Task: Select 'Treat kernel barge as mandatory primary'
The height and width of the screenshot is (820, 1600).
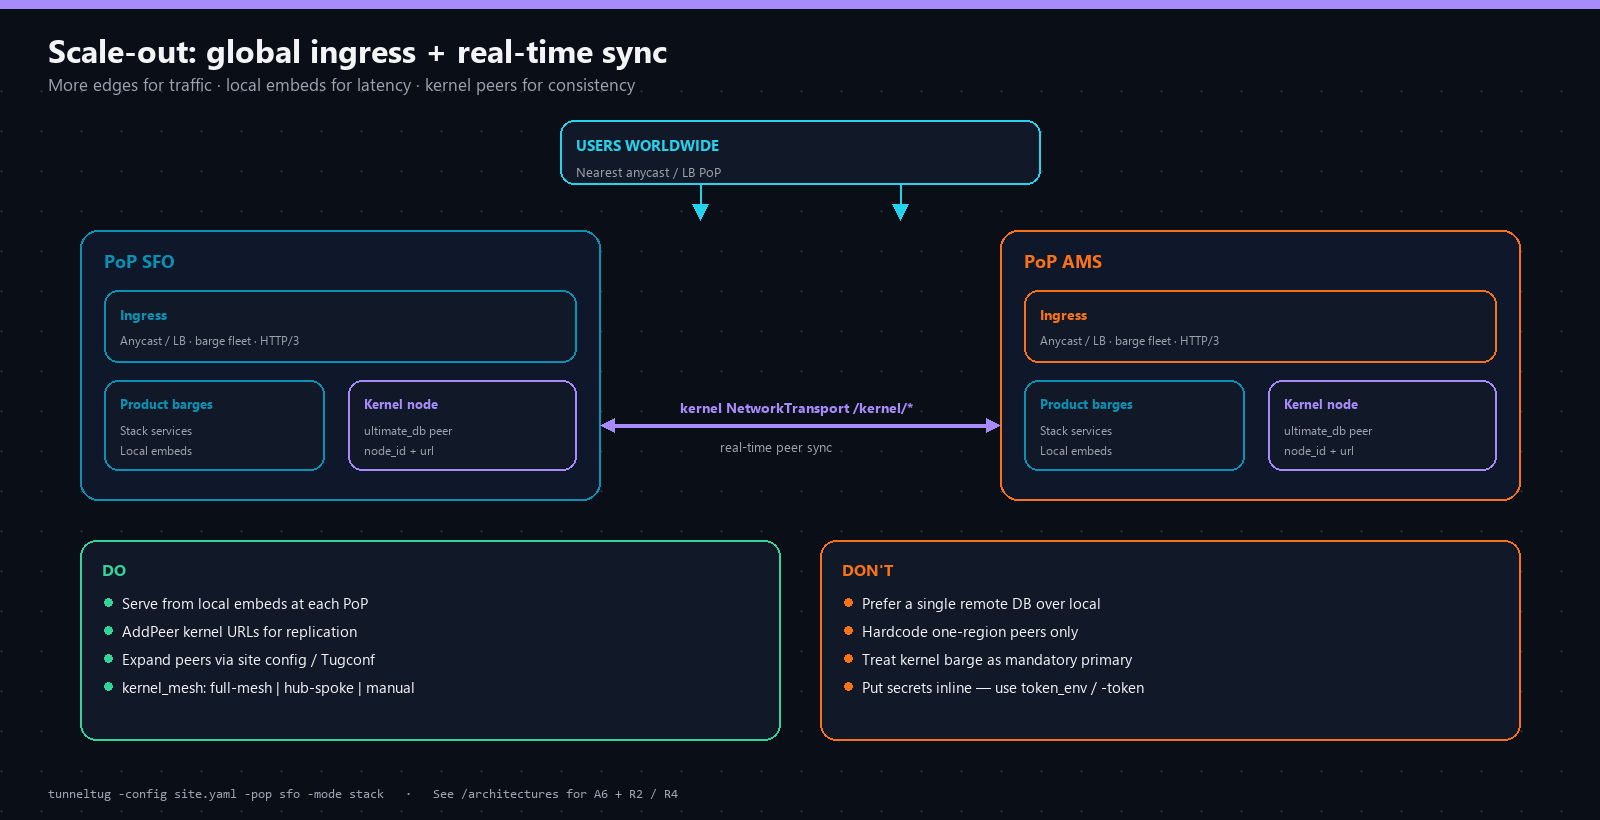Action: pos(997,660)
